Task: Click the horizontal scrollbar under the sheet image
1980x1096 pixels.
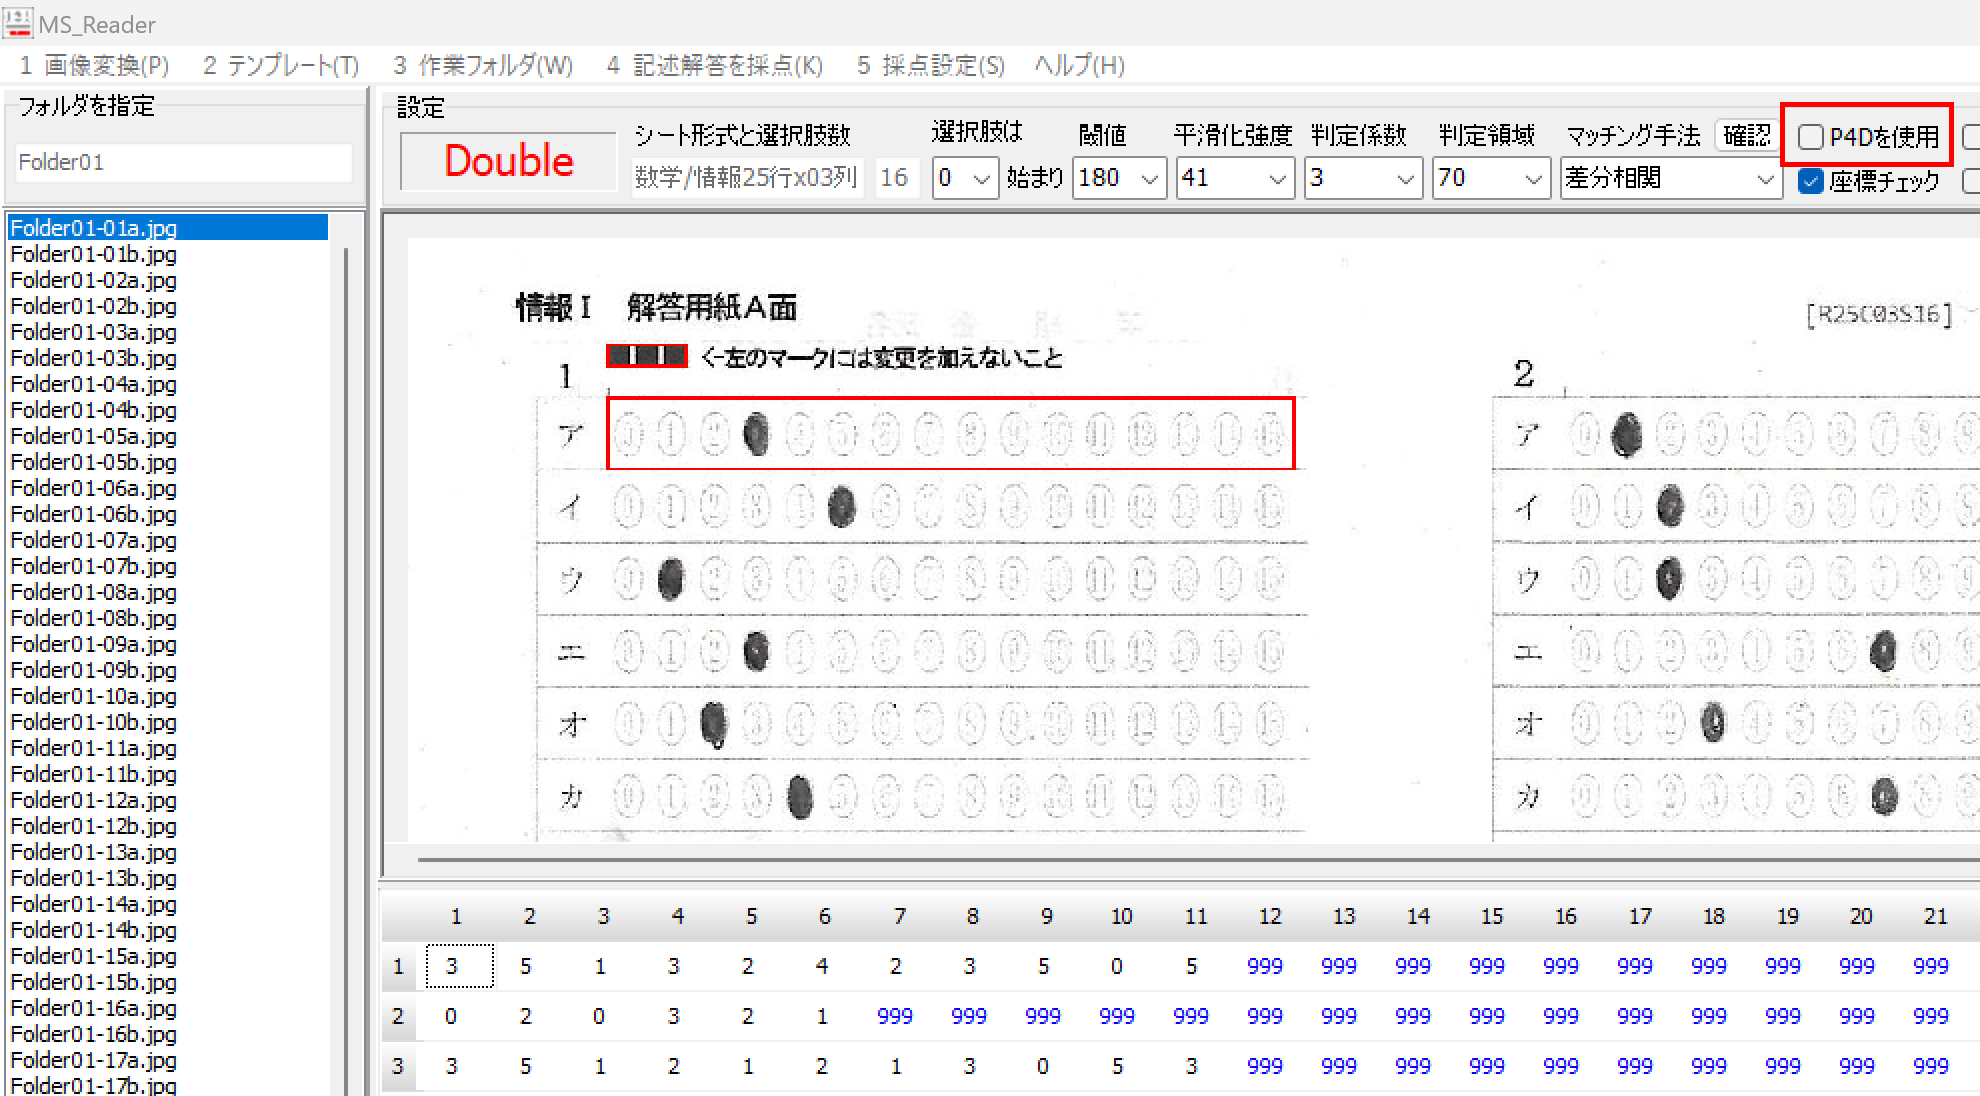Action: (1100, 859)
